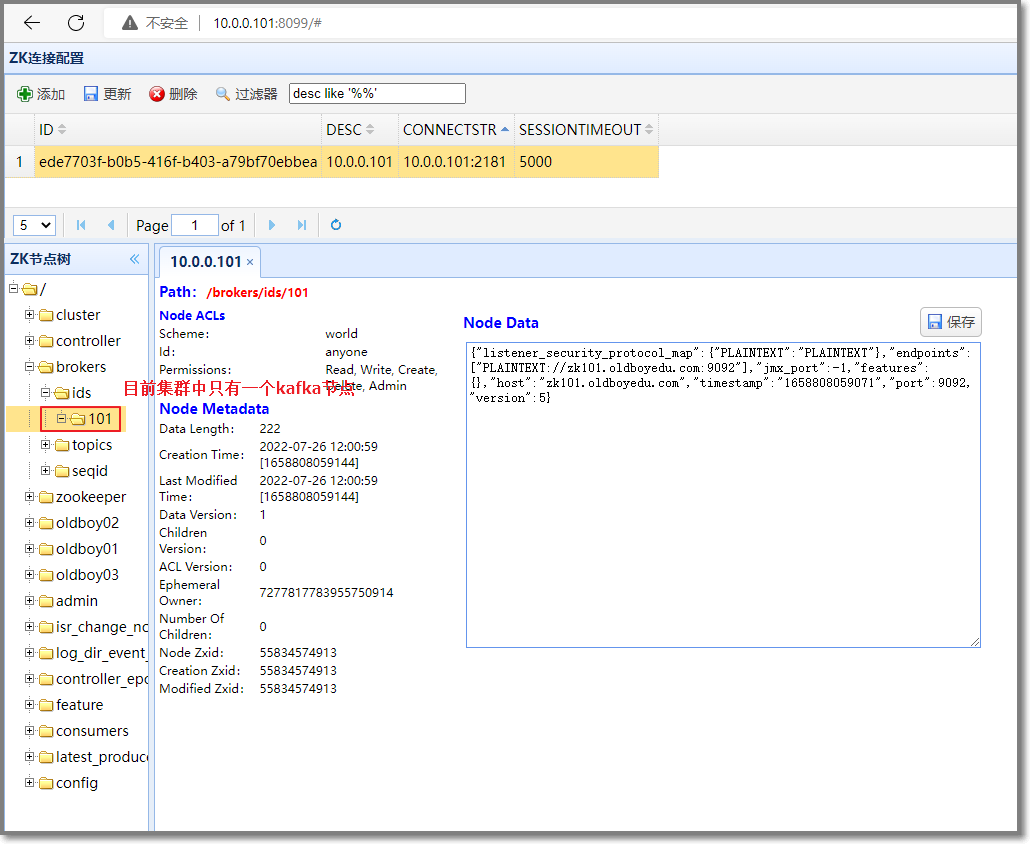
Task: Click the filter text input field
Action: coord(377,94)
